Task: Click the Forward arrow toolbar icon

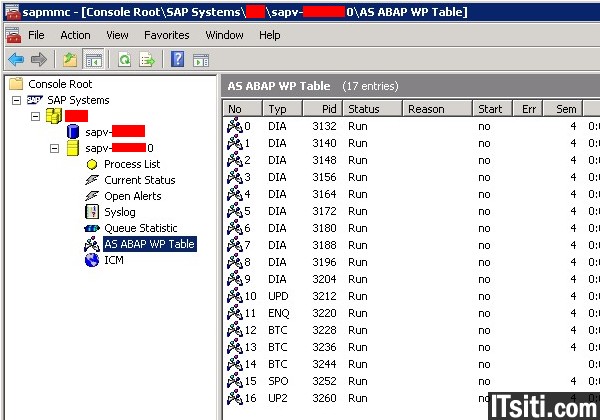Action: coord(38,60)
